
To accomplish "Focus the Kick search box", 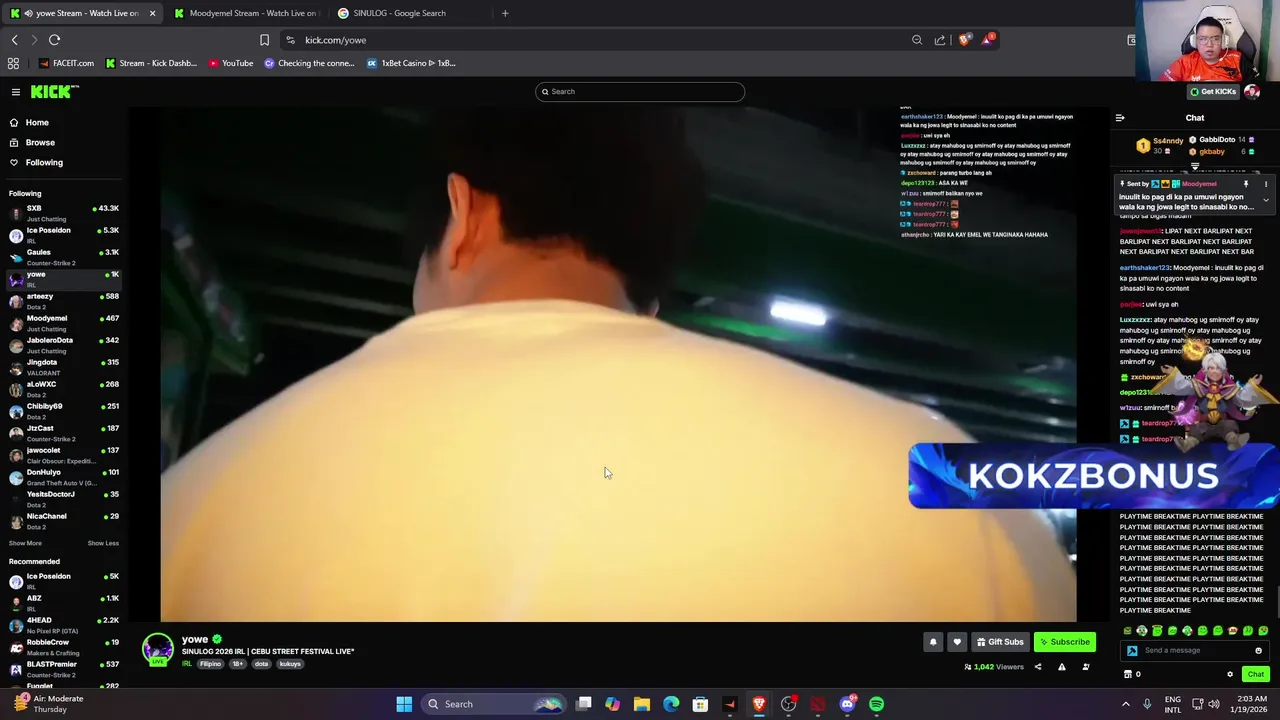I will point(640,92).
